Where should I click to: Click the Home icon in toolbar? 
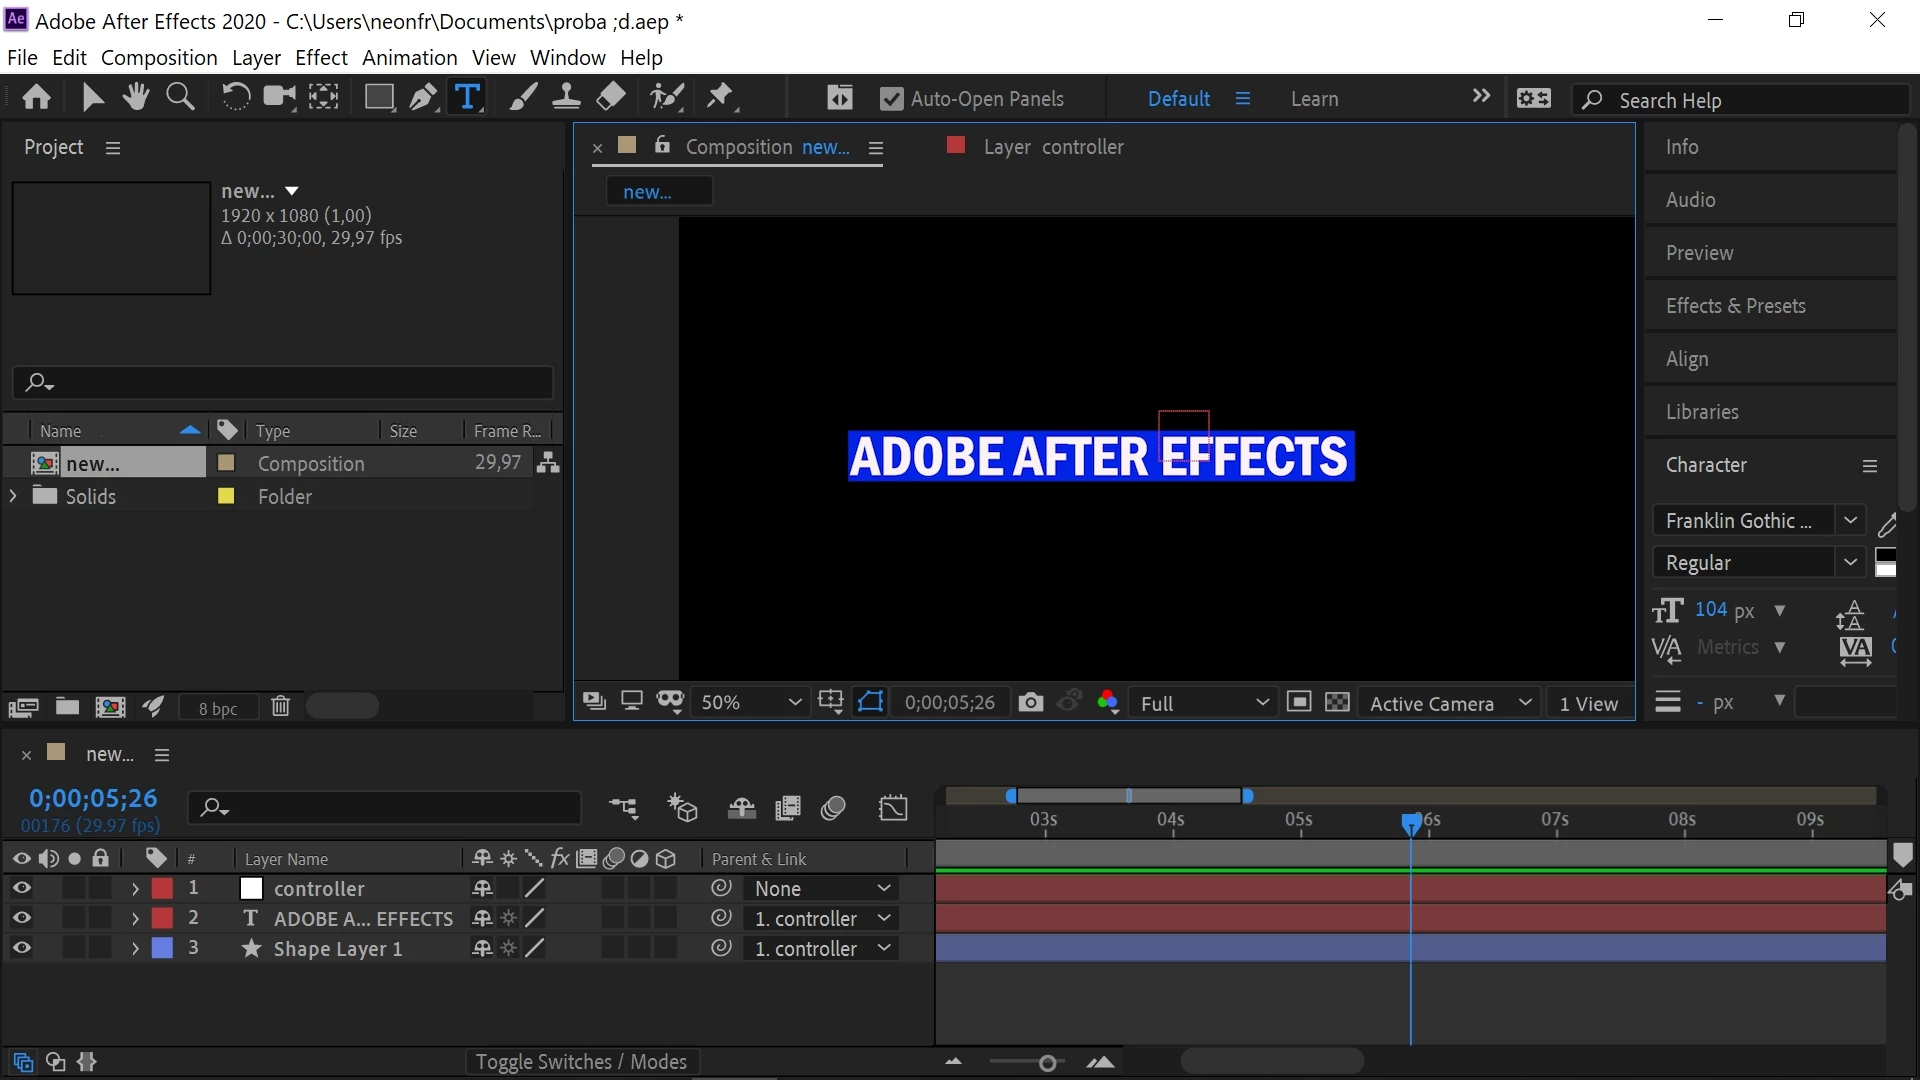(37, 97)
